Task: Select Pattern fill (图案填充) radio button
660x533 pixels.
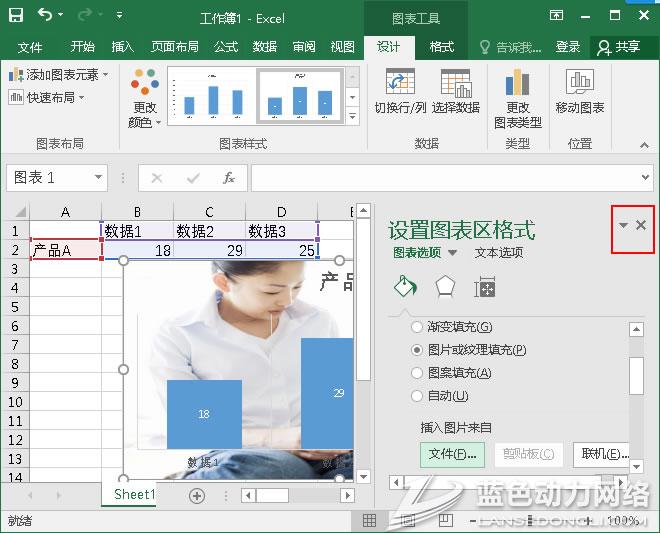Action: 418,373
